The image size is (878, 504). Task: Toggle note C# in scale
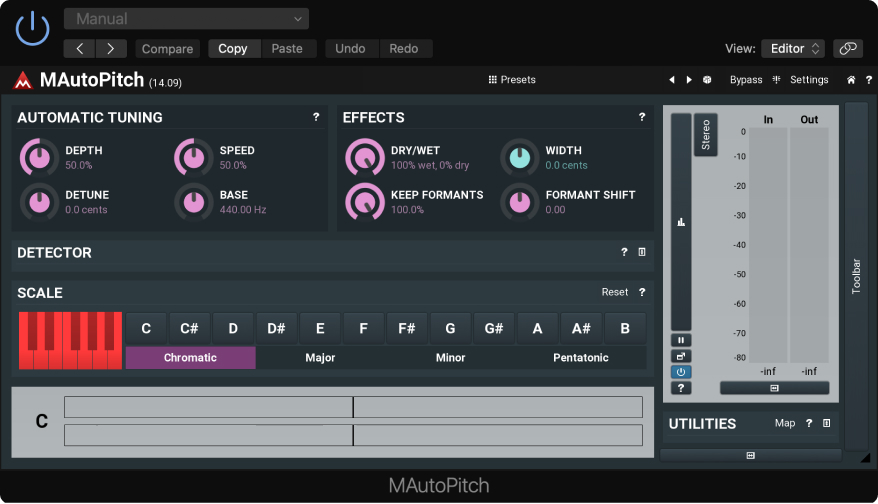click(x=189, y=328)
